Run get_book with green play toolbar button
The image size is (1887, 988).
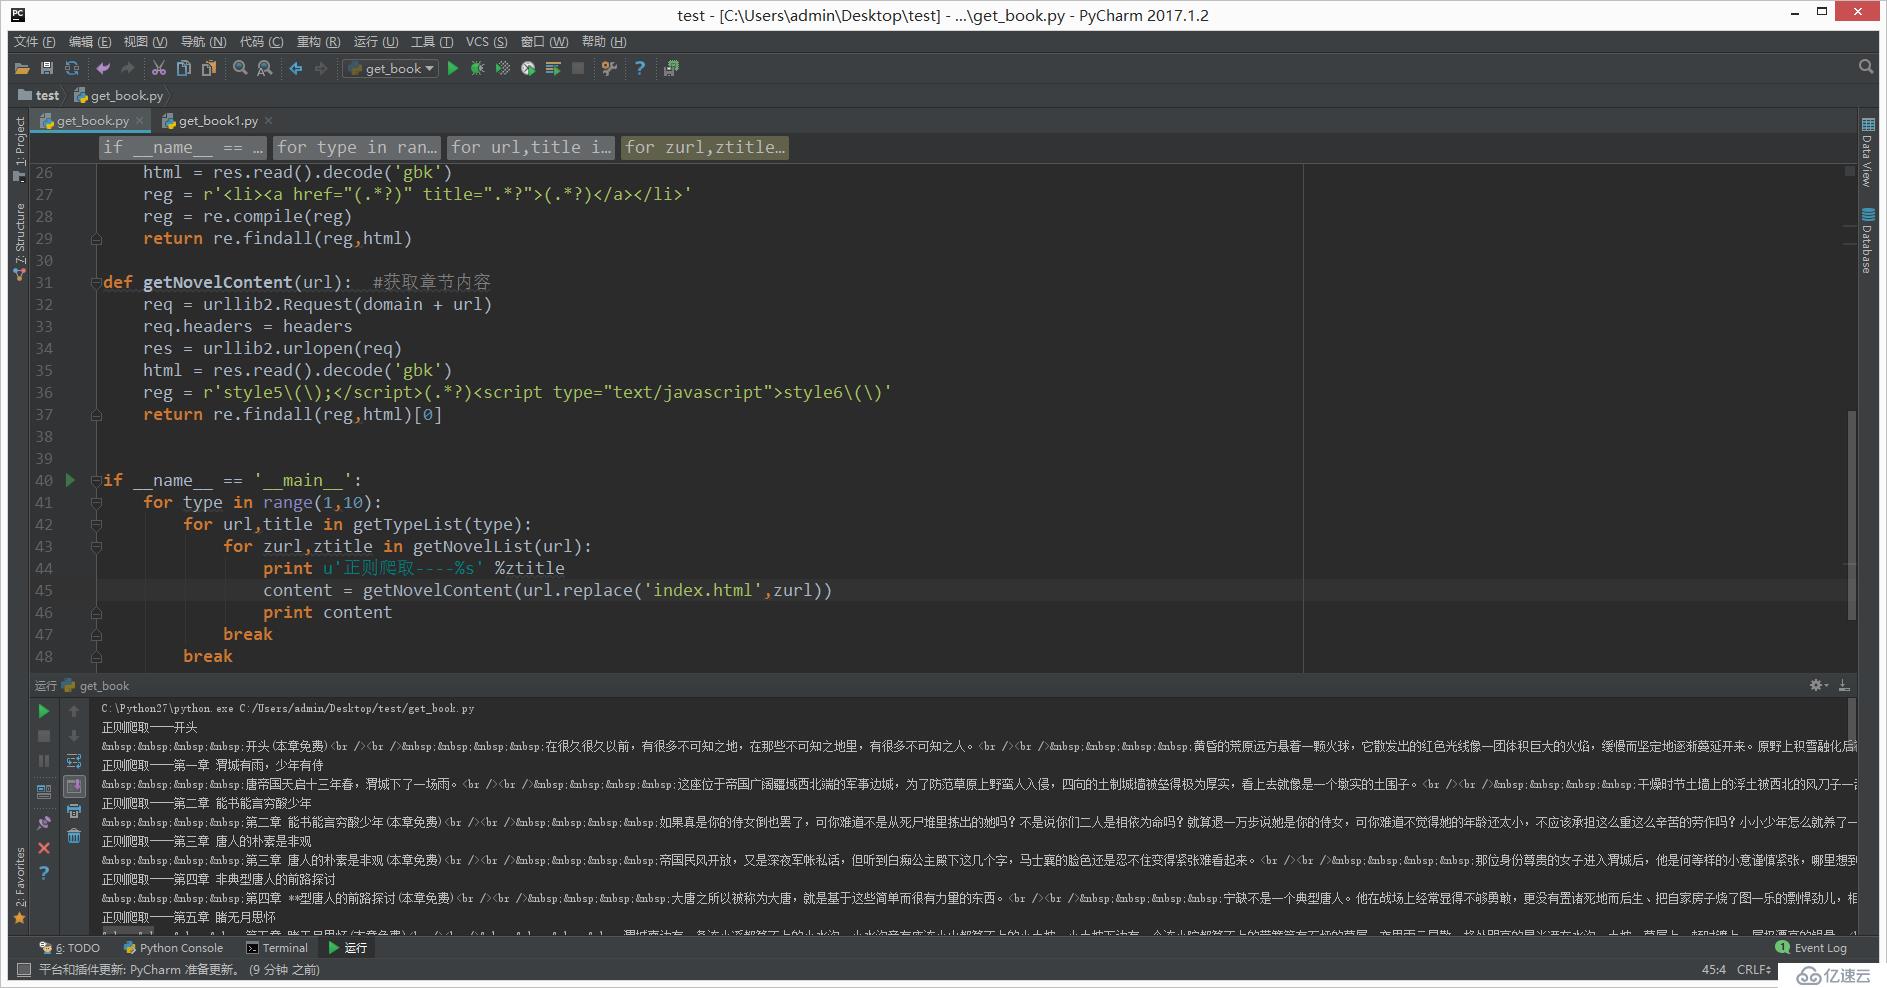pos(453,68)
